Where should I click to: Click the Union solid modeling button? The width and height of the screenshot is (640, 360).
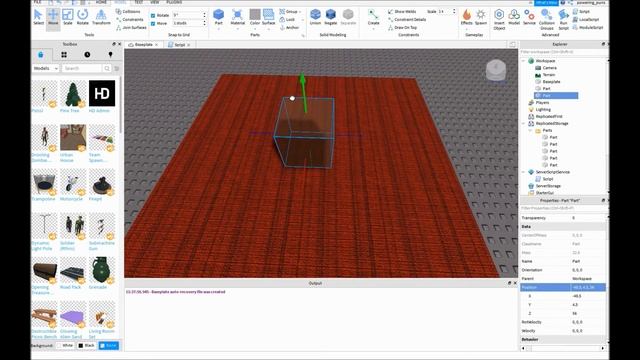point(316,17)
